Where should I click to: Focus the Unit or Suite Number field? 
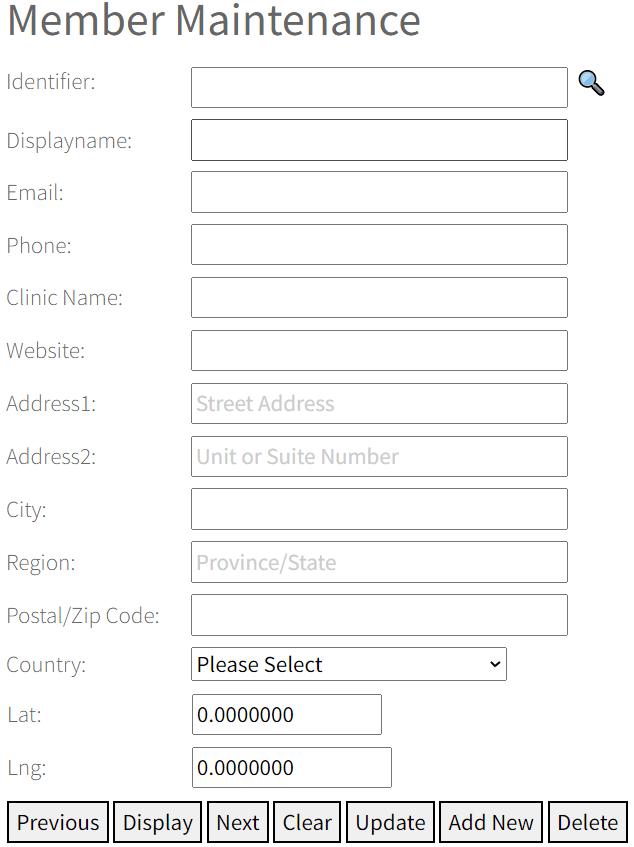pyautogui.click(x=379, y=457)
